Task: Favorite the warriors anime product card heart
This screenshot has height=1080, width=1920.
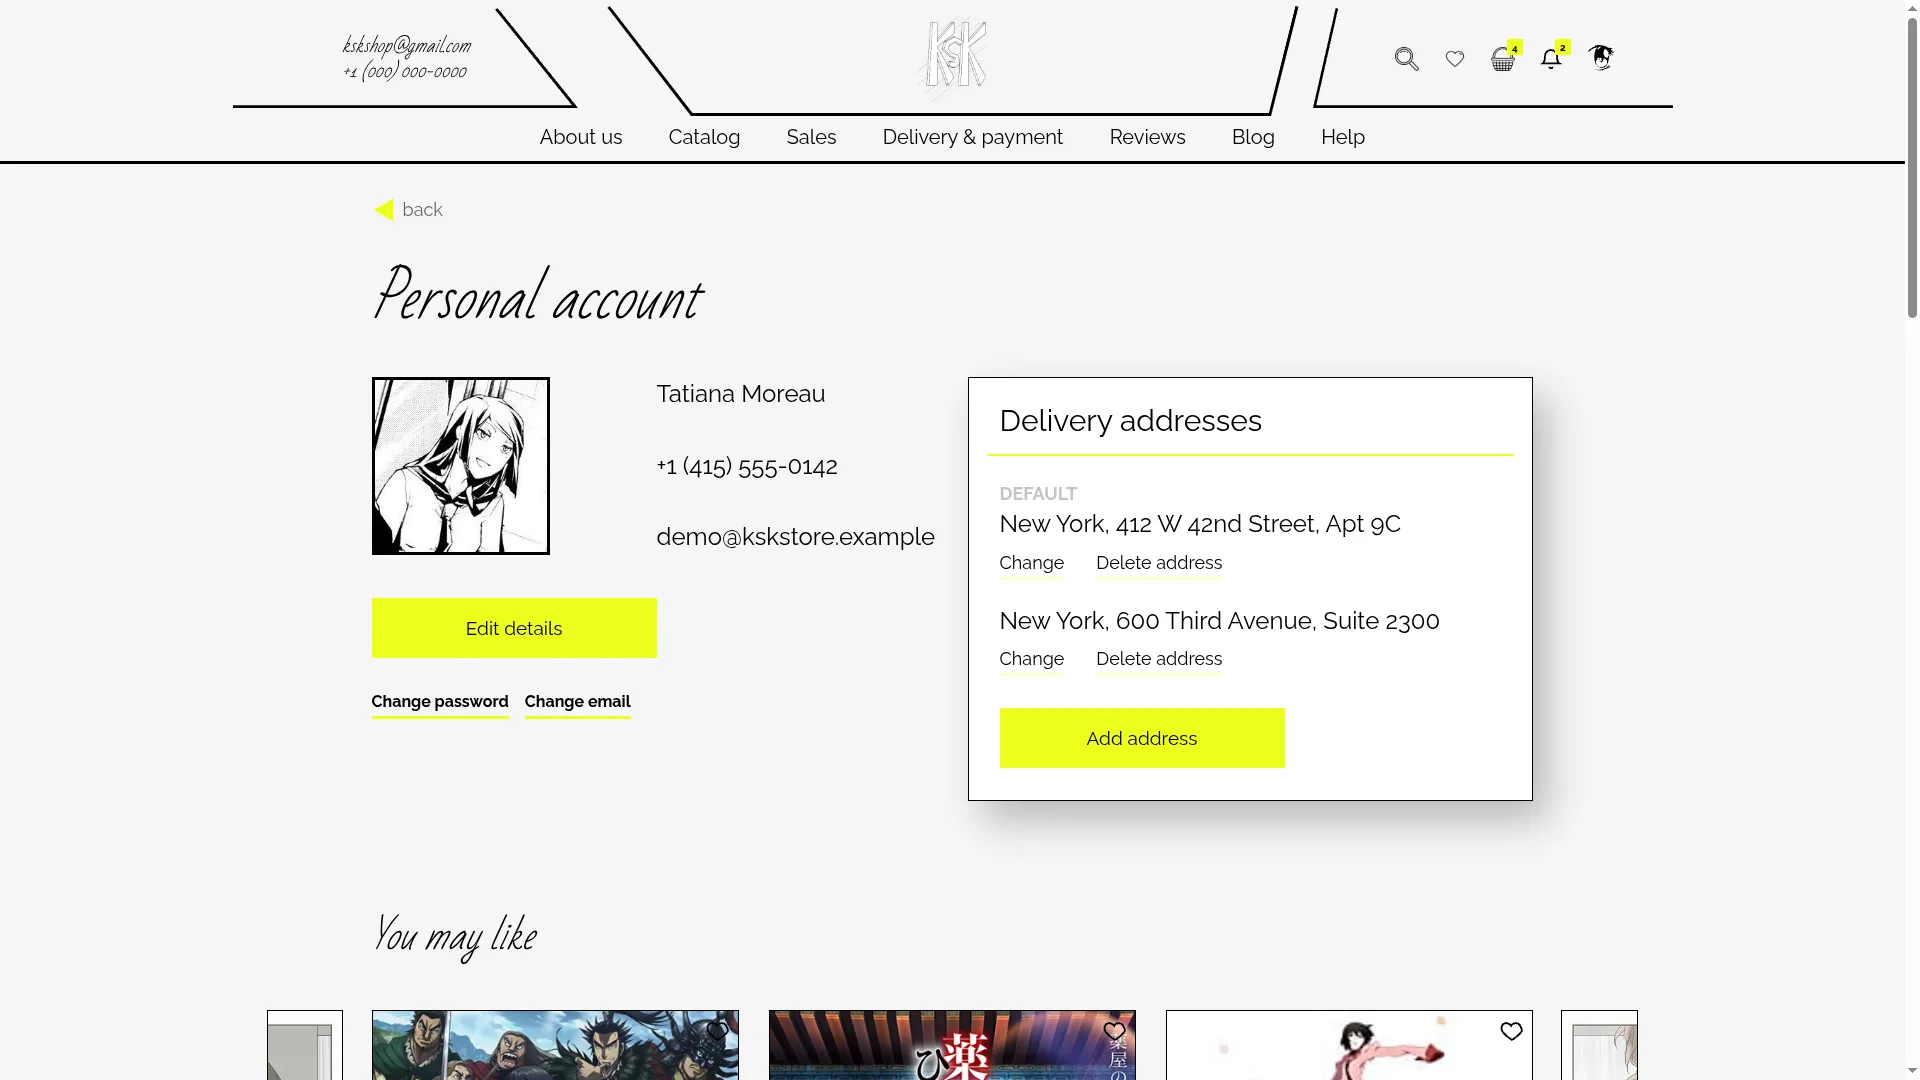Action: coord(717,1031)
